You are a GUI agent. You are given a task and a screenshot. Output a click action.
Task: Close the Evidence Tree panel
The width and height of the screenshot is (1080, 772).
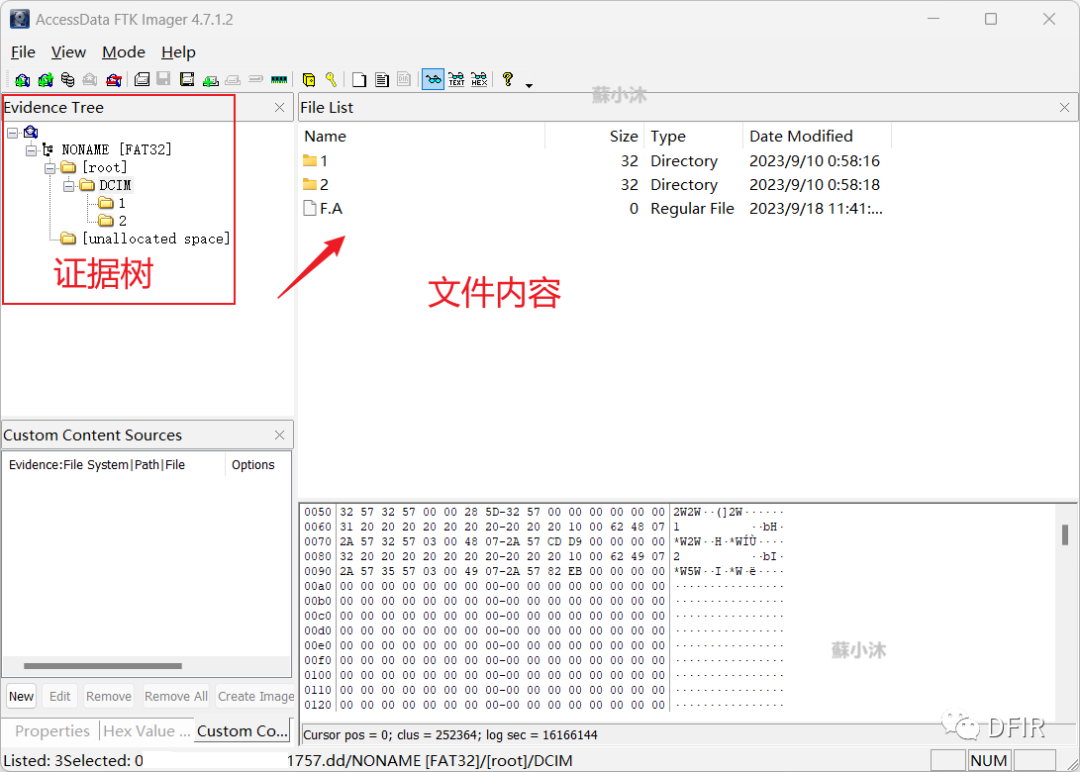pos(280,107)
